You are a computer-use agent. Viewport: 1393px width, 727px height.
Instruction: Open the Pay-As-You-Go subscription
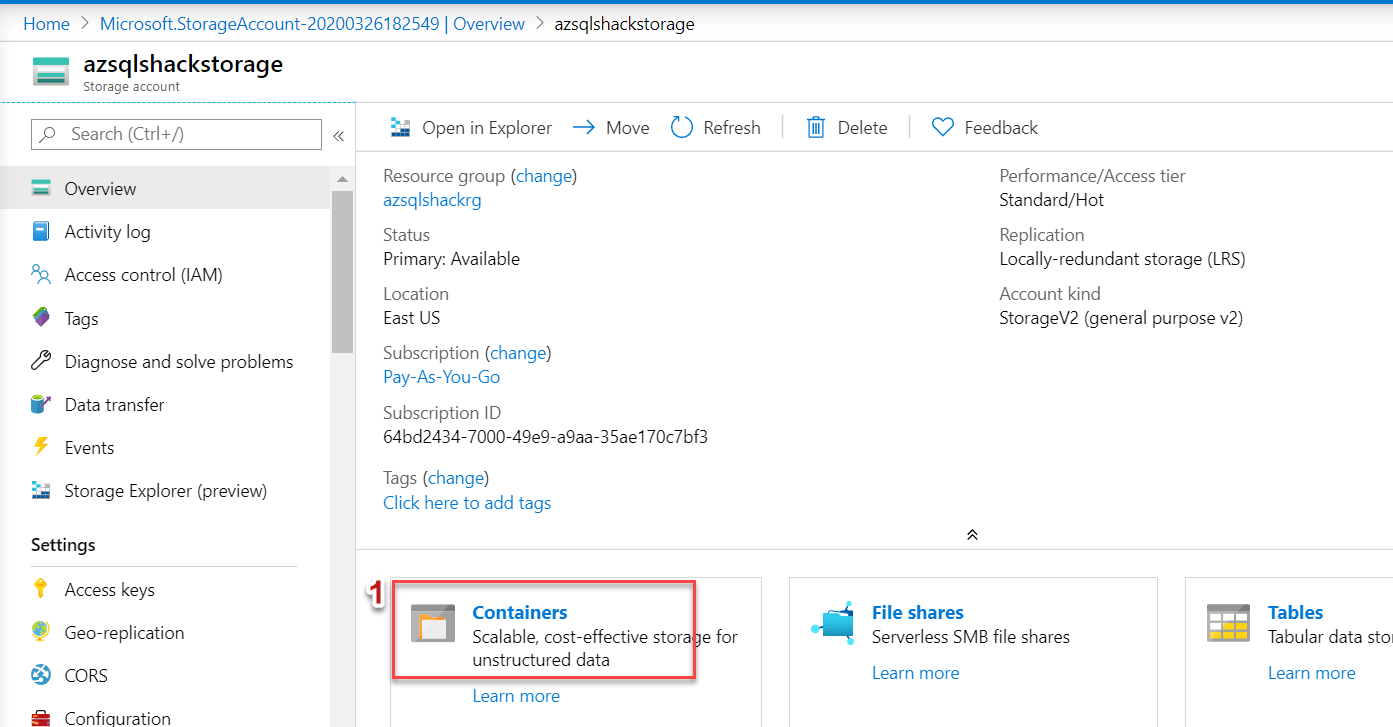[x=441, y=376]
